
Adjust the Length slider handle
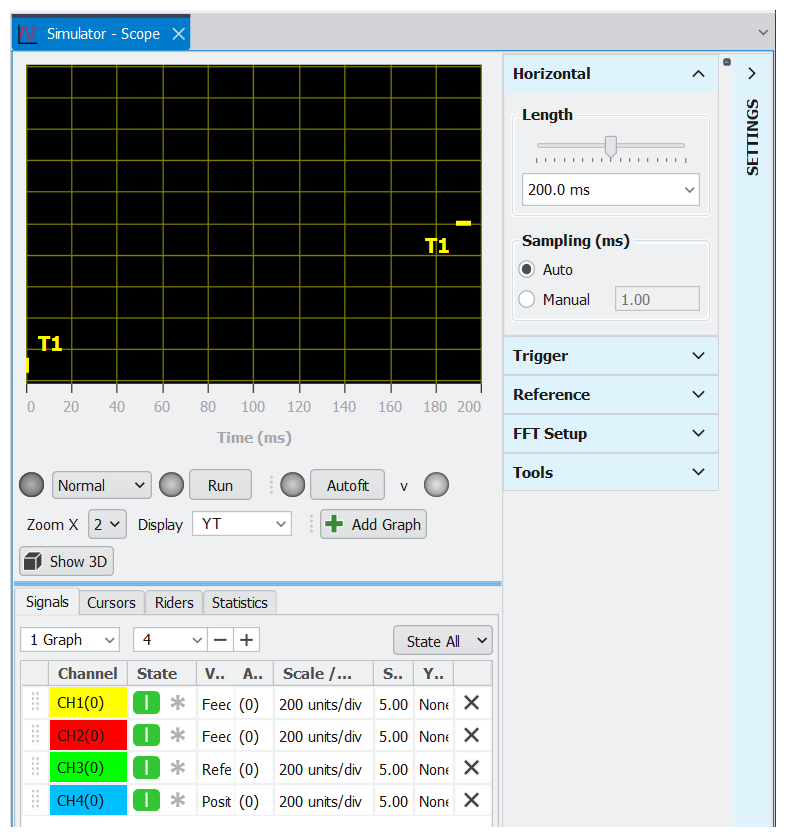coord(611,146)
